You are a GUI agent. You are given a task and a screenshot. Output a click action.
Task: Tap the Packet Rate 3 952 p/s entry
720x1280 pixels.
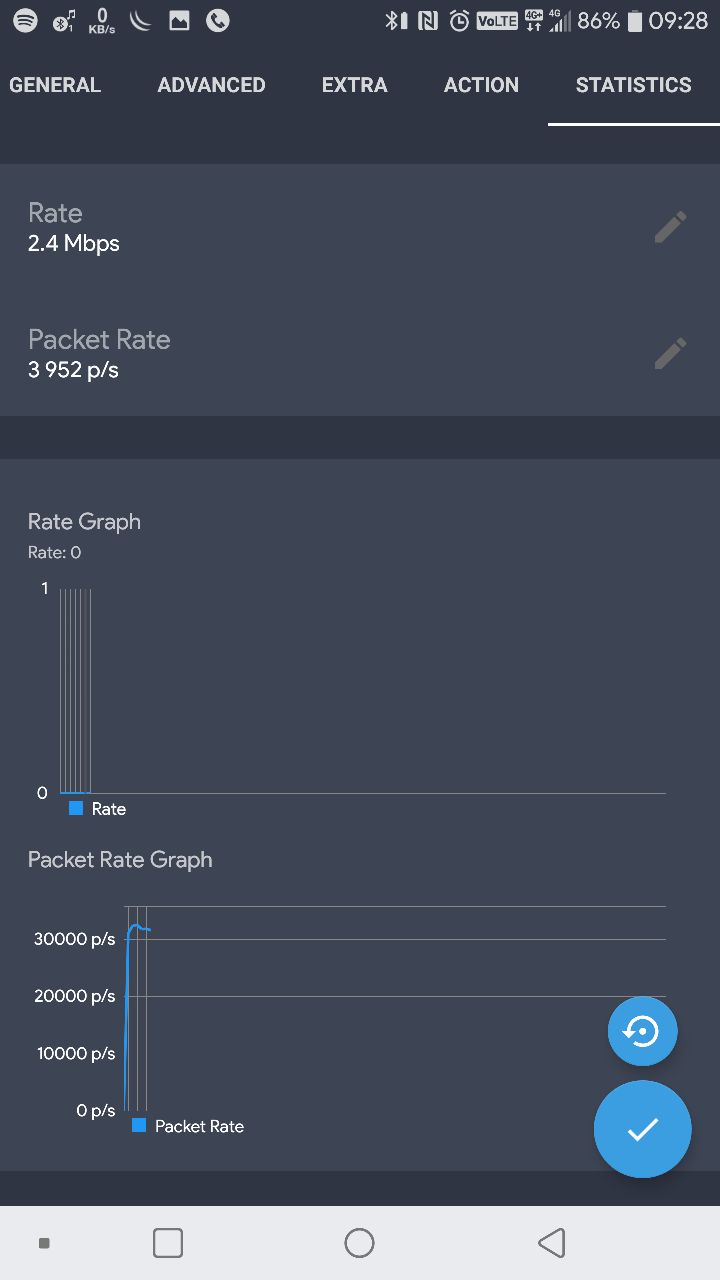click(99, 354)
